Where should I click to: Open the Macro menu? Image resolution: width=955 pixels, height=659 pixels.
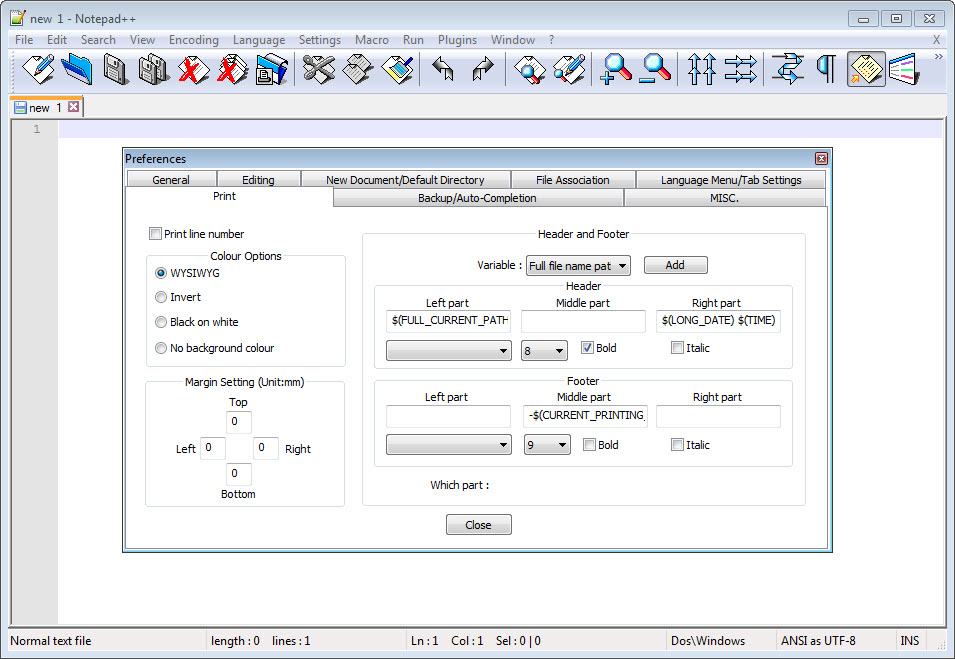[372, 40]
